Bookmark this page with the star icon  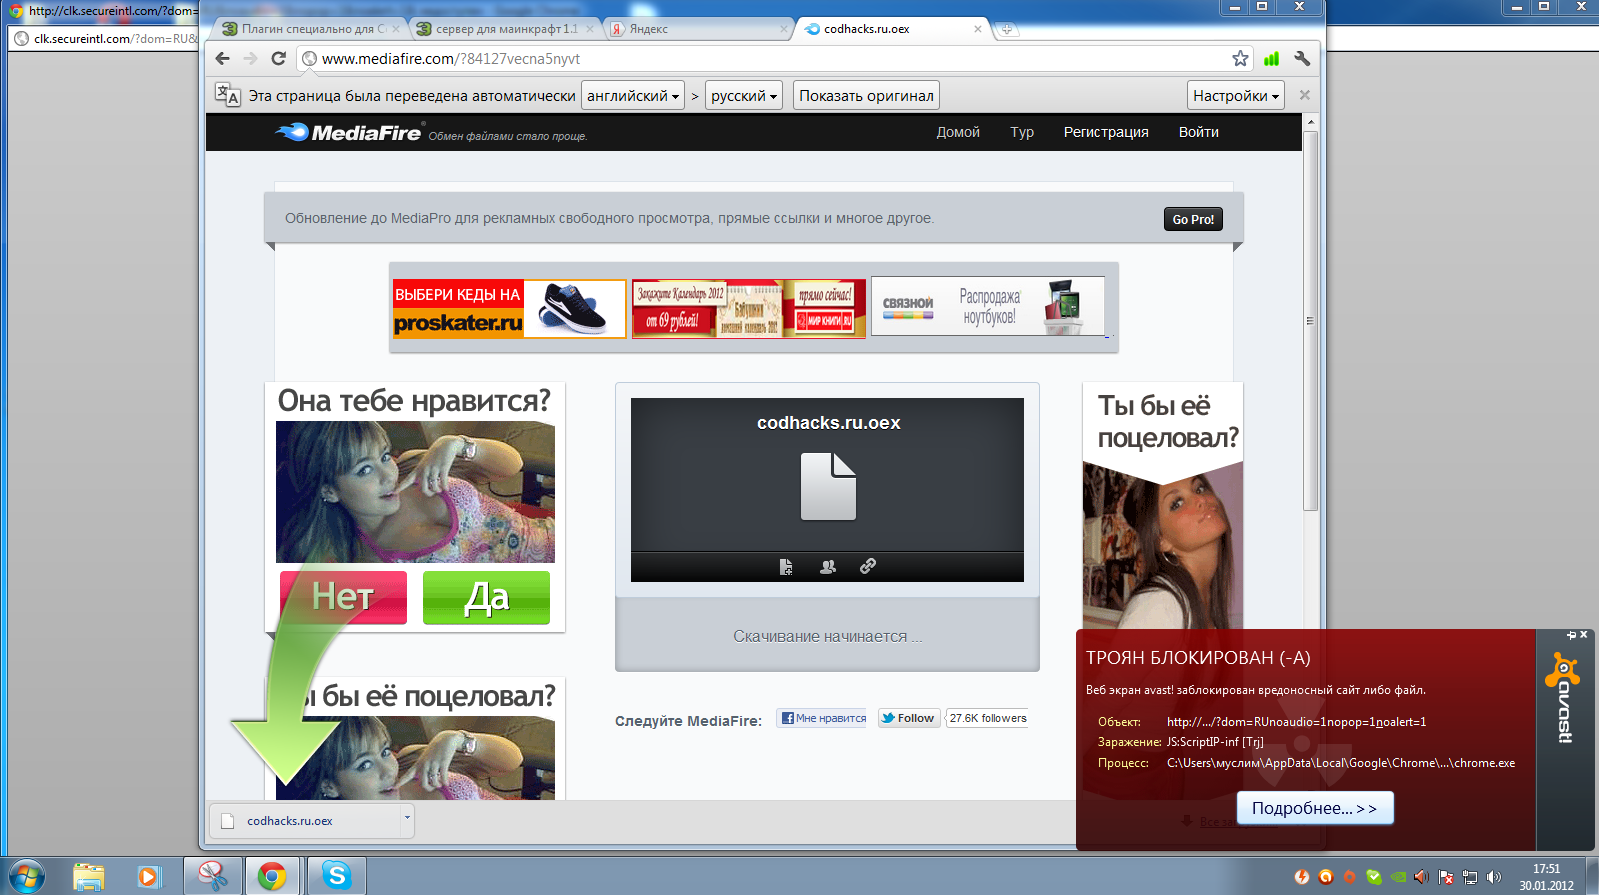[1240, 59]
